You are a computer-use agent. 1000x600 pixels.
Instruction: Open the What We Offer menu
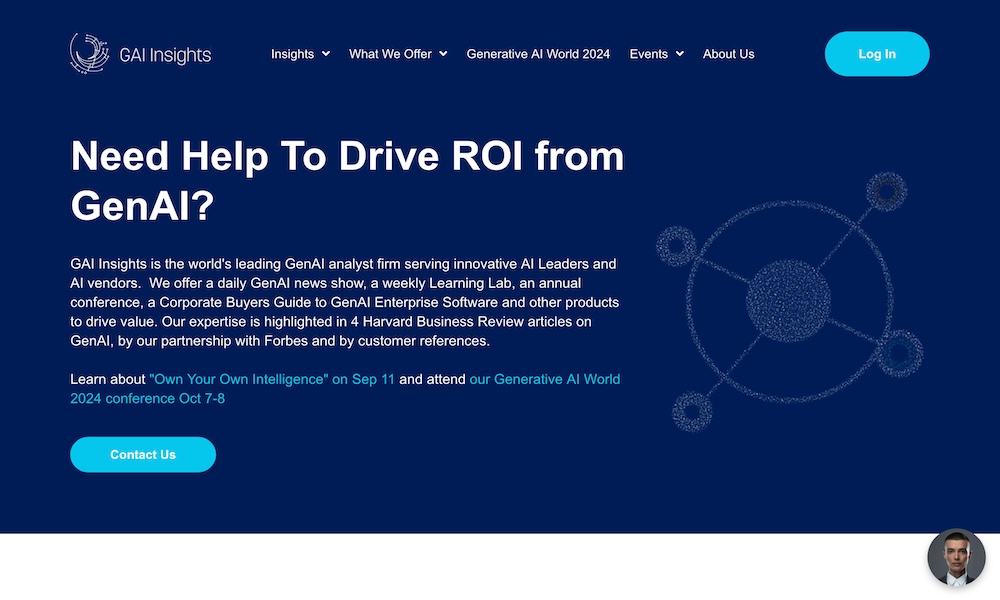(390, 54)
